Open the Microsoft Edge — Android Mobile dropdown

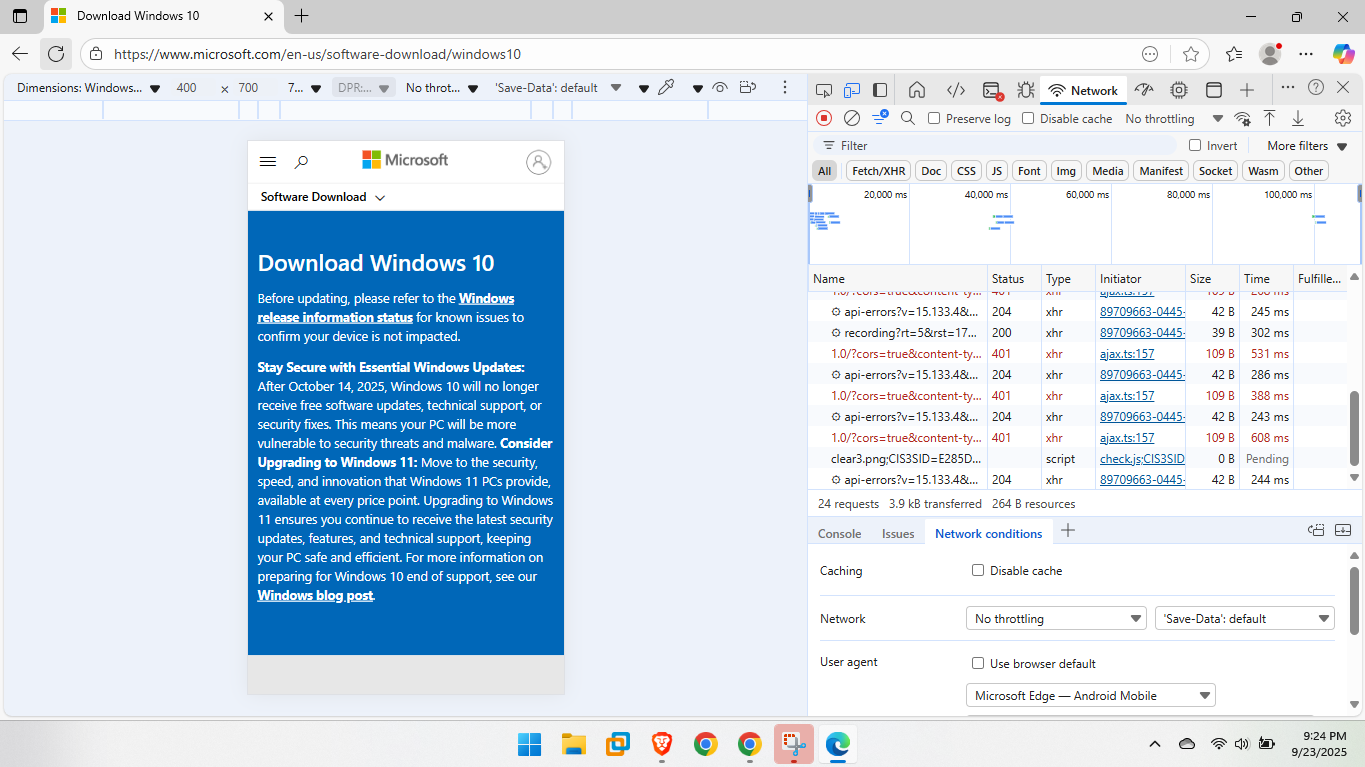[1091, 695]
